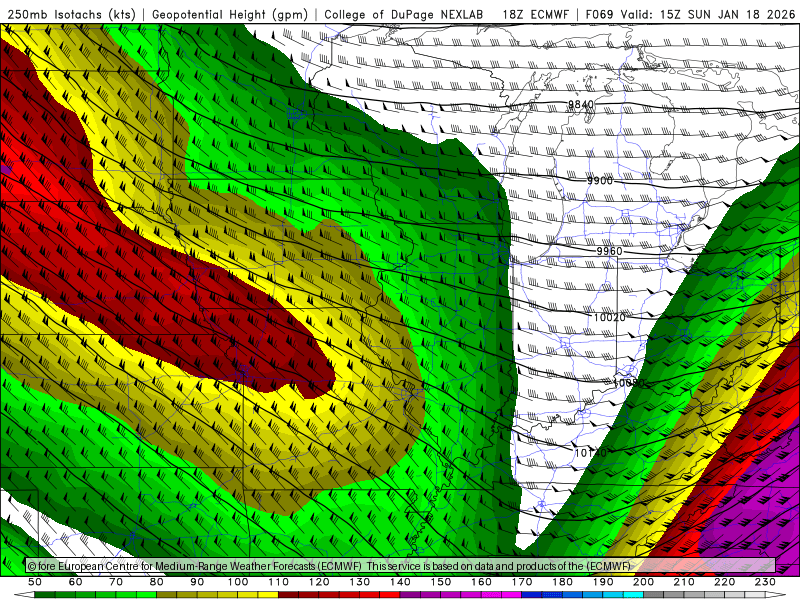Click the '18Z ECMWF' model run label

(535, 15)
